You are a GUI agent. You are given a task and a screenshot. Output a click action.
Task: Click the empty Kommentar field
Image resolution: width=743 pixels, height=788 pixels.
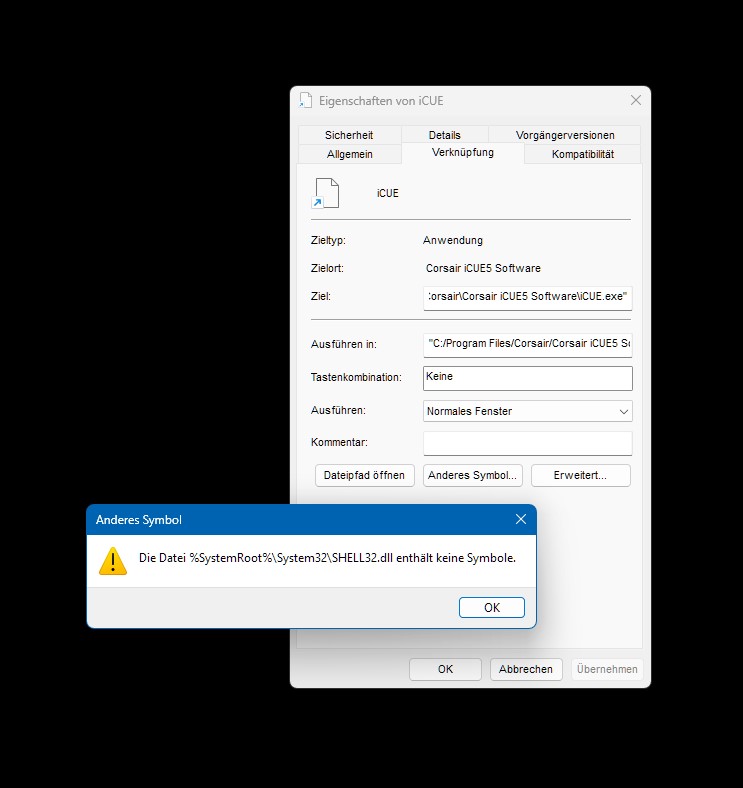(x=527, y=443)
